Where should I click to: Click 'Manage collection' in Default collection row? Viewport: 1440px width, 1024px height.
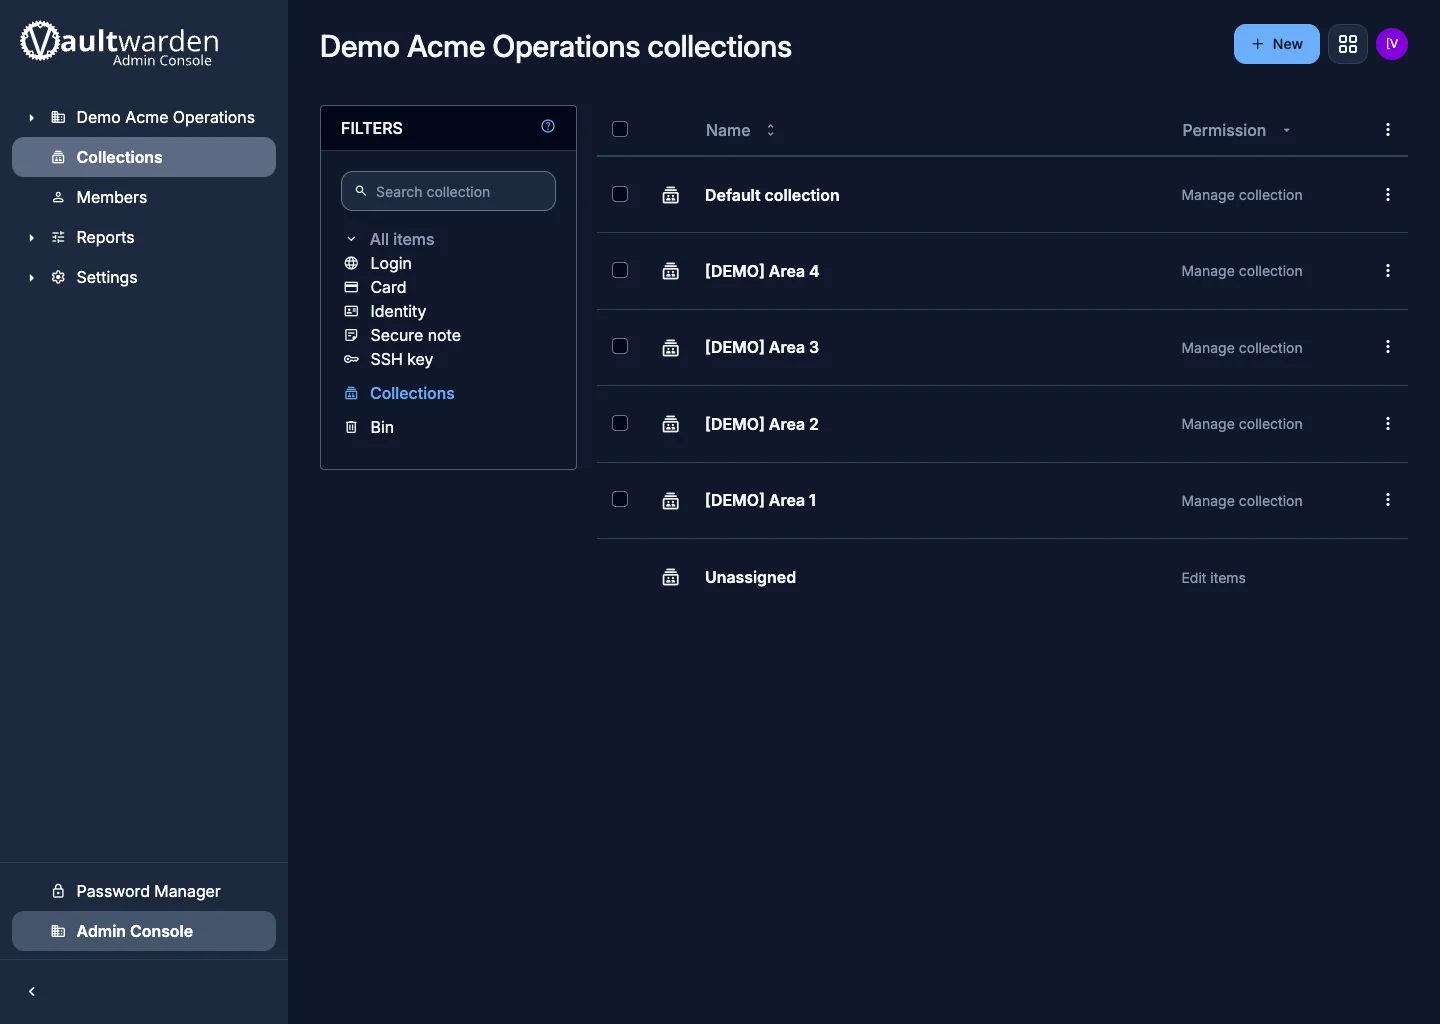pos(1242,195)
